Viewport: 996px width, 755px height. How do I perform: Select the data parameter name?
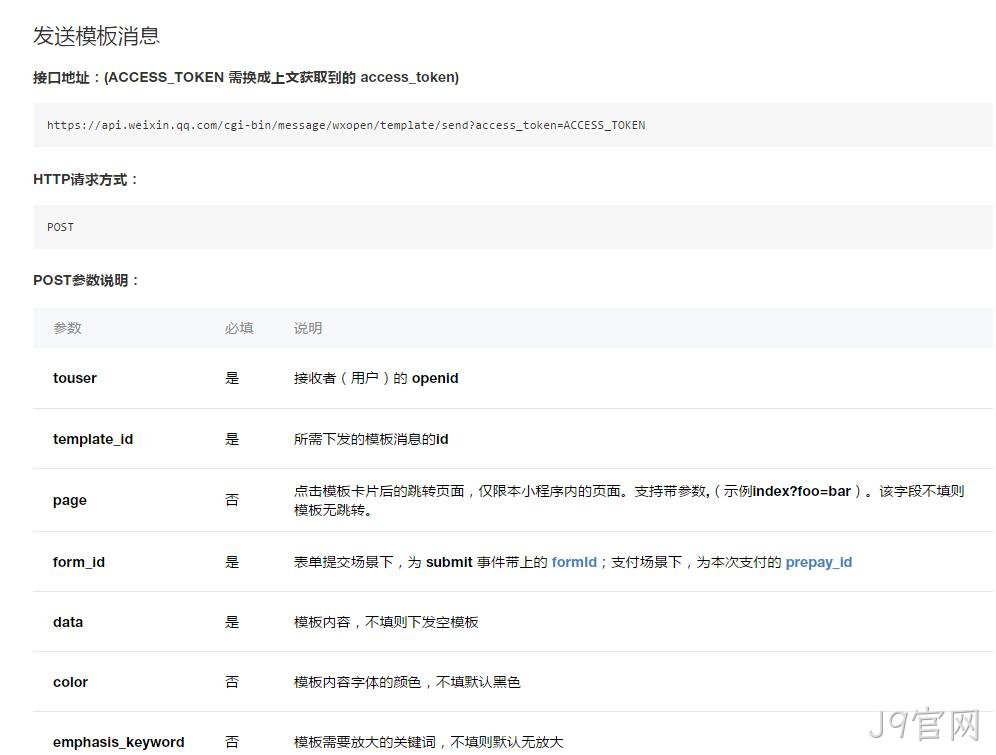(x=68, y=622)
